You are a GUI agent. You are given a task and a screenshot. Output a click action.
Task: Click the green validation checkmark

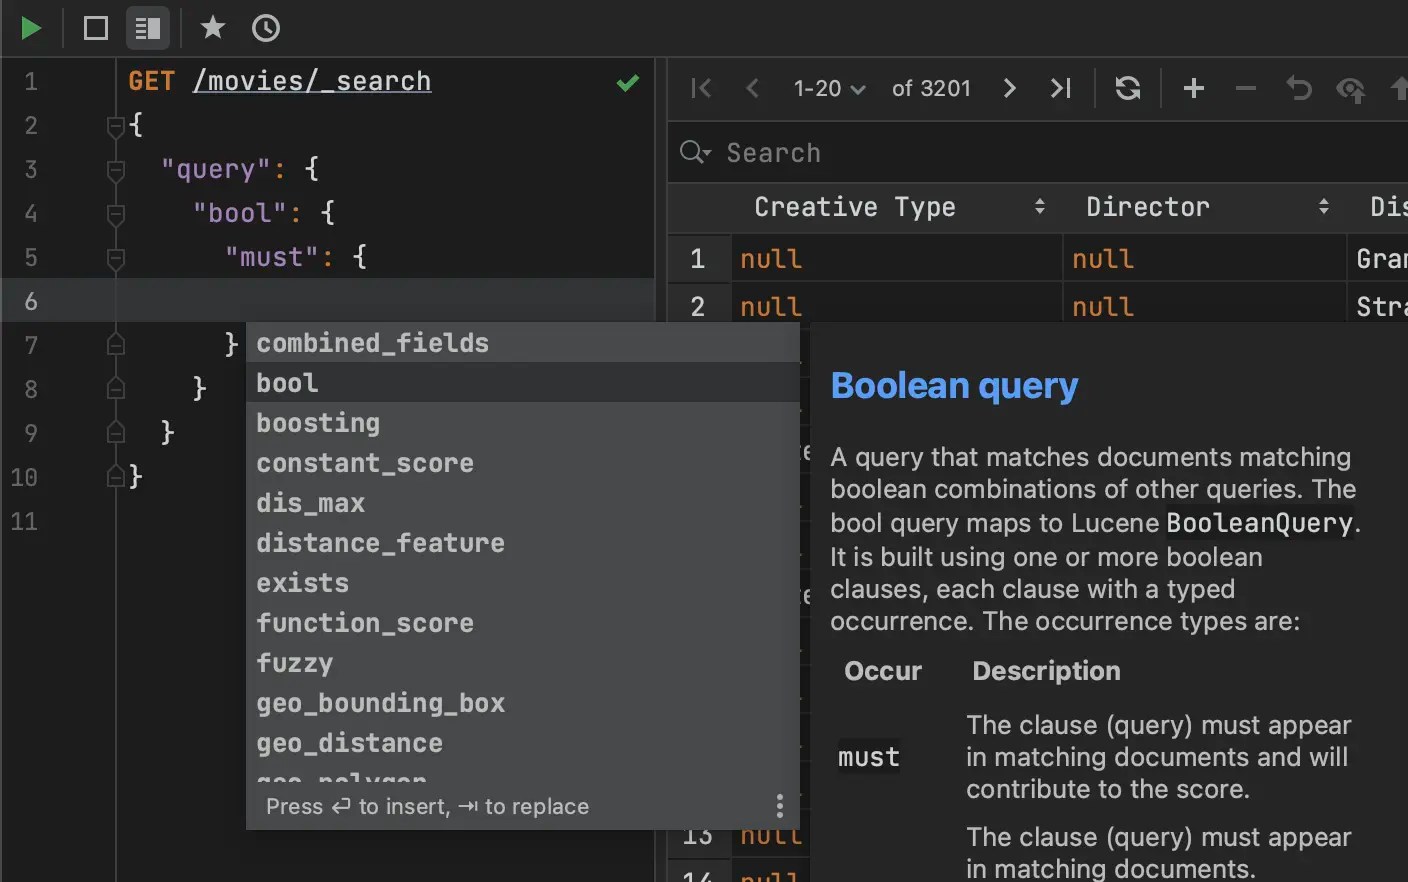tap(627, 82)
